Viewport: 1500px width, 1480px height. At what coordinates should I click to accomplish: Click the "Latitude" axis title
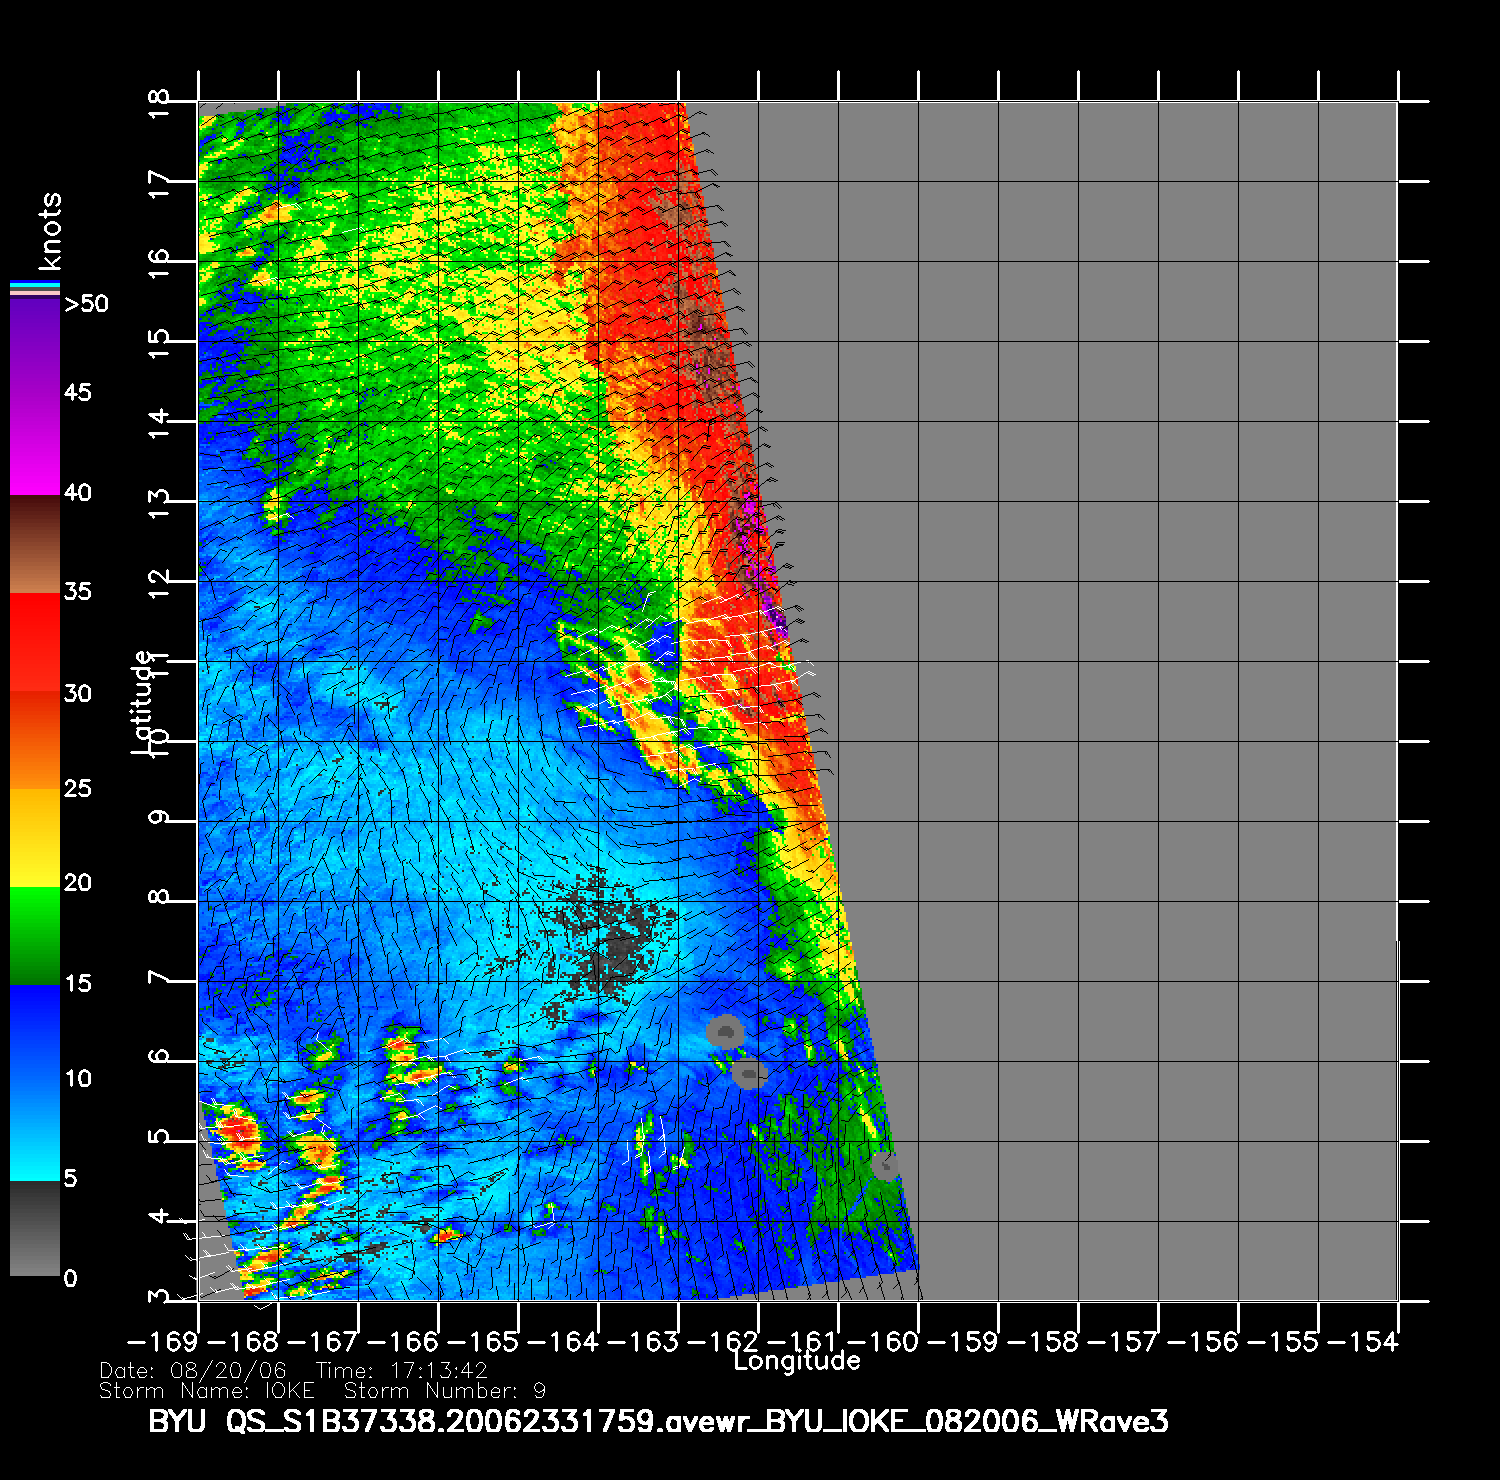coord(143,701)
